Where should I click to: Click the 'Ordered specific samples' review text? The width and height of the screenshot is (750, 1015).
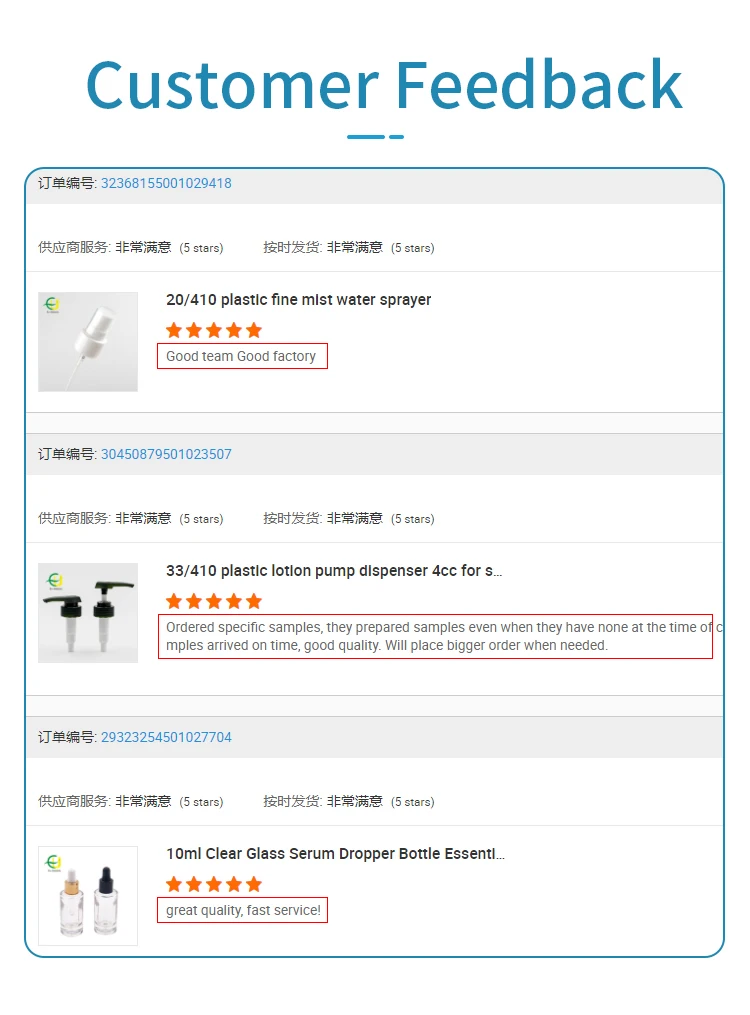[436, 637]
